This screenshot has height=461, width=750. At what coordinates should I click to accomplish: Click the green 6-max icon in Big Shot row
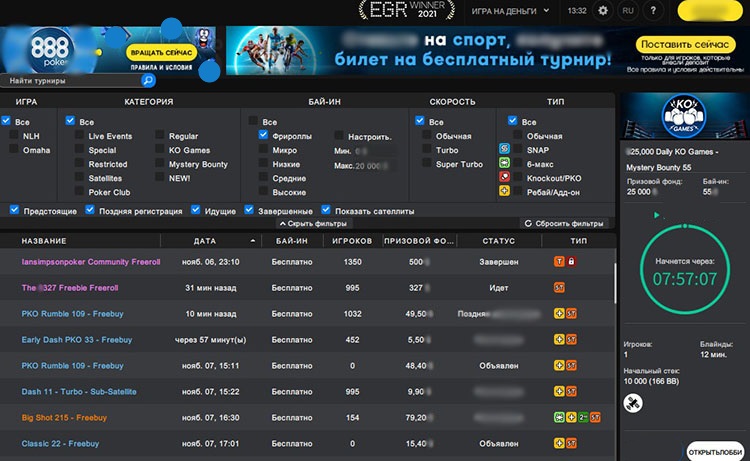pos(559,417)
